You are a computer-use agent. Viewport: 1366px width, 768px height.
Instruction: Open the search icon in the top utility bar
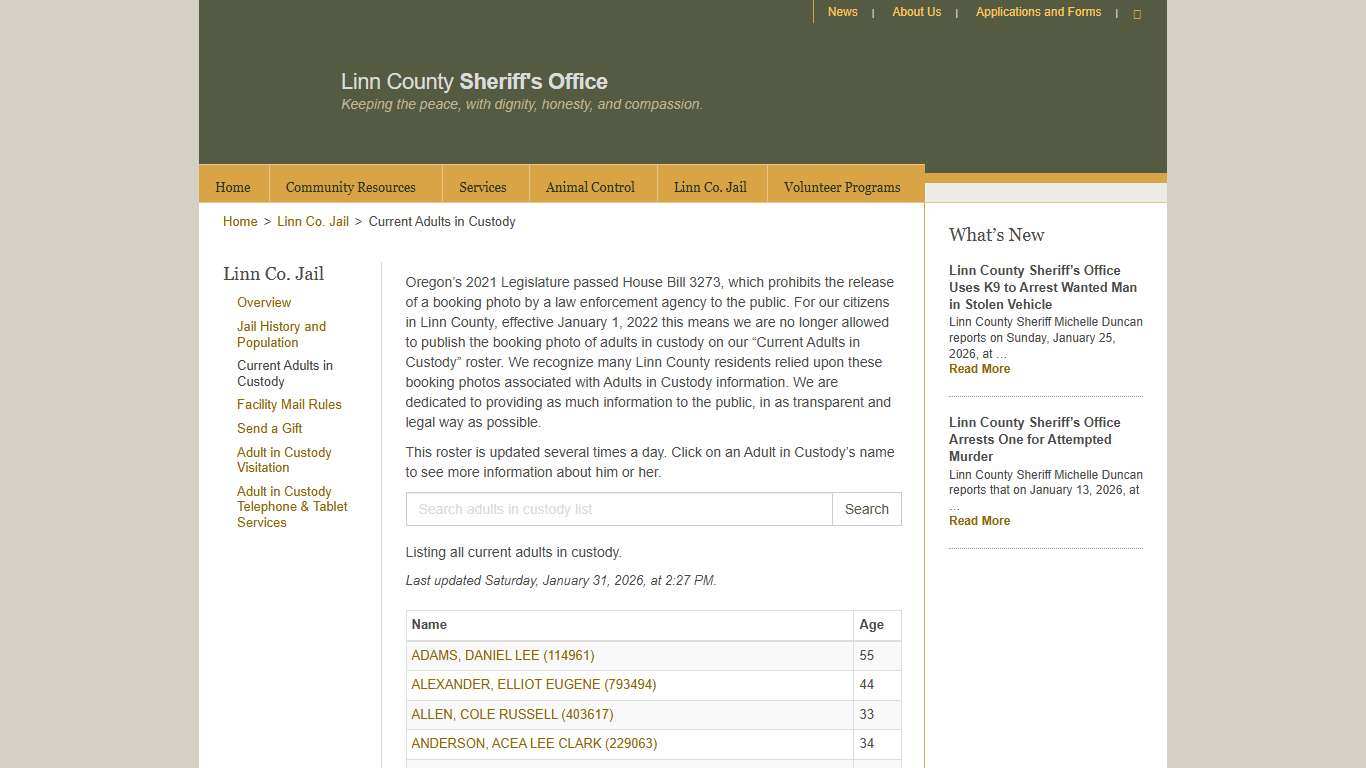(x=1137, y=13)
